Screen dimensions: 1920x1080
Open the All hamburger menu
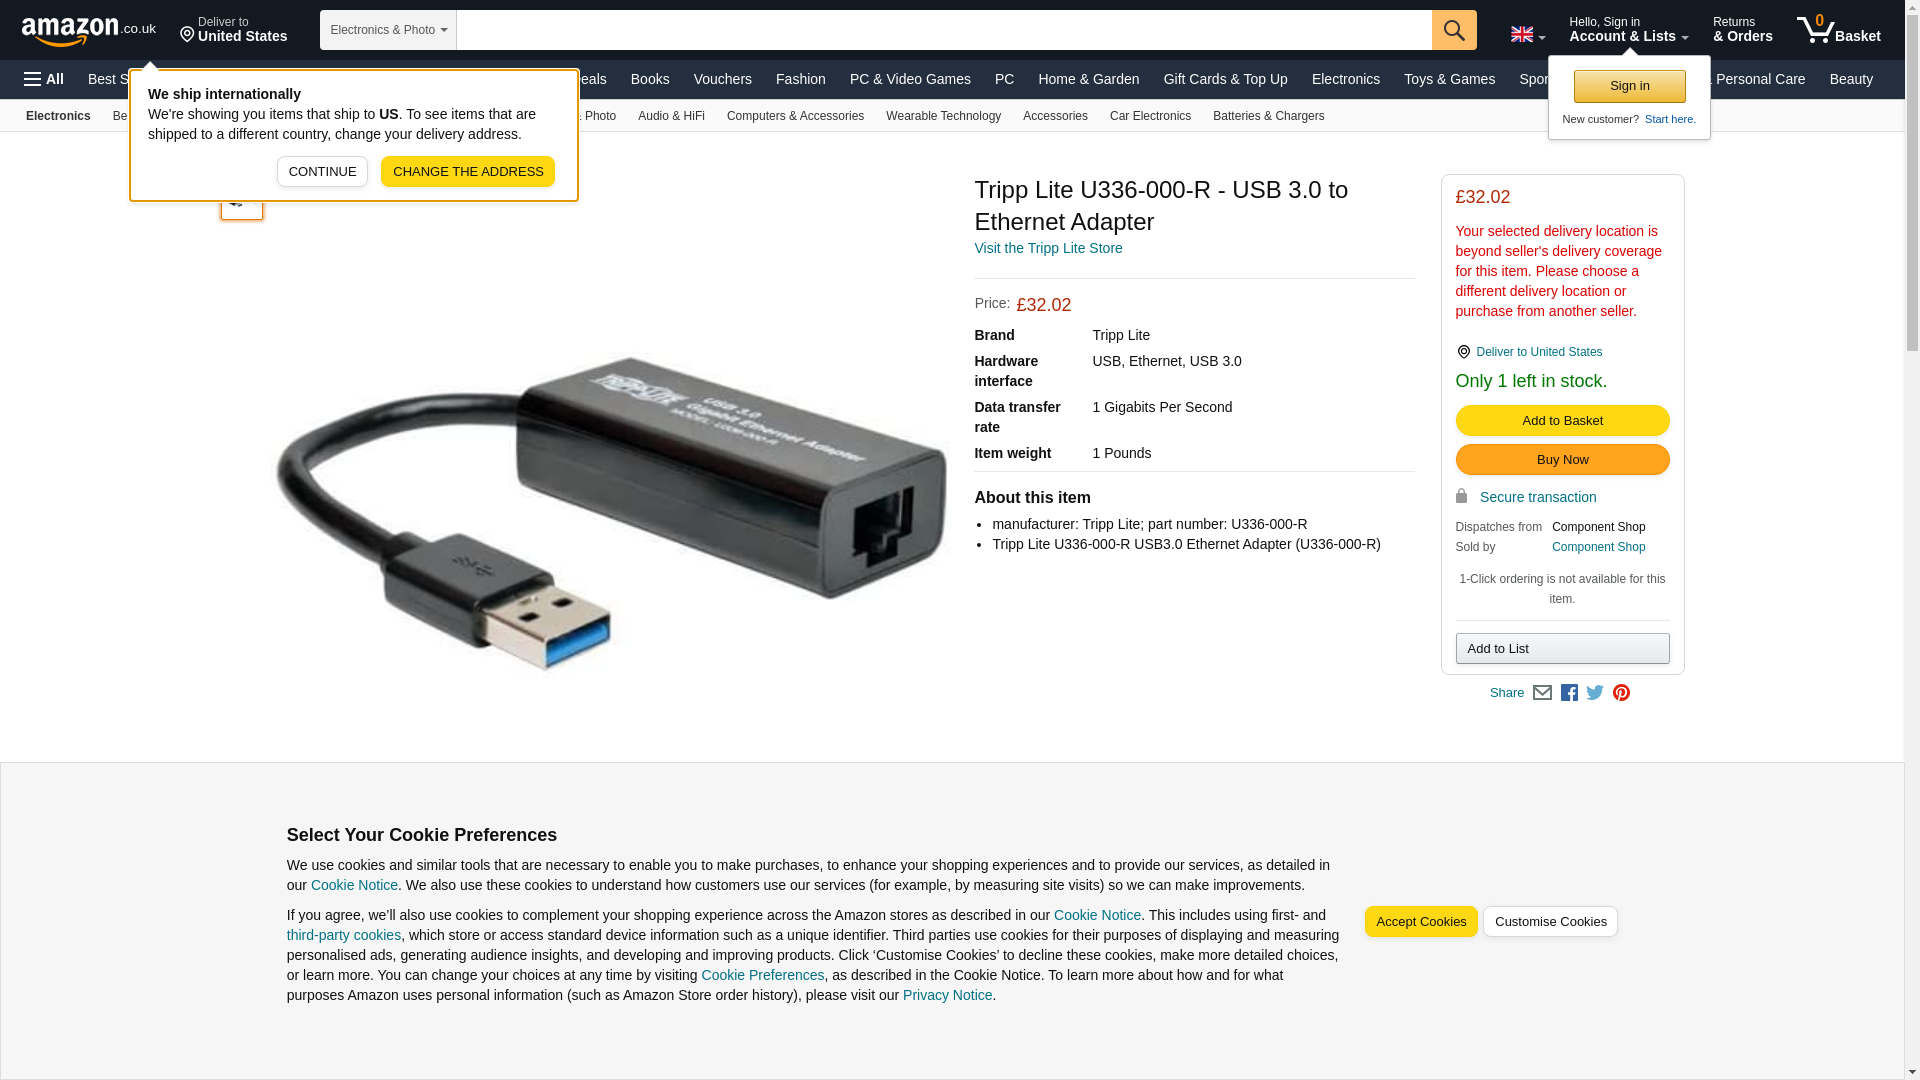click(x=44, y=79)
